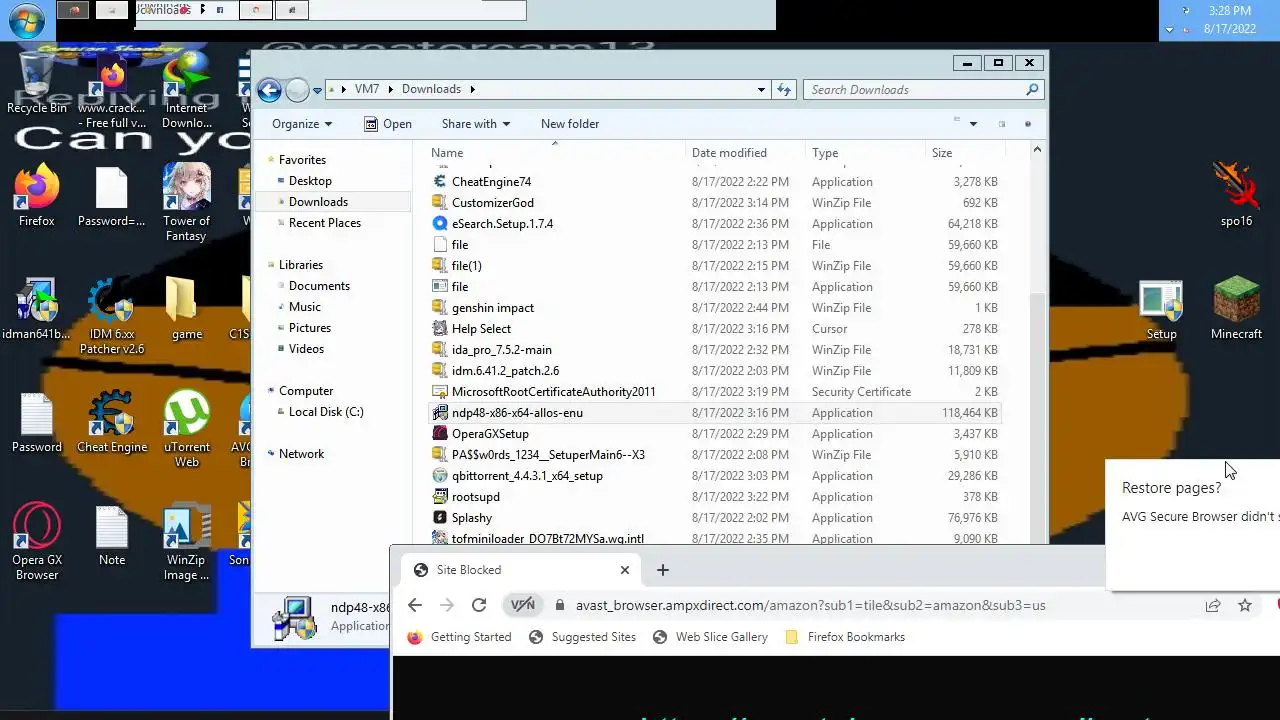Select Recent Places in Favorites
The width and height of the screenshot is (1280, 720).
325,223
